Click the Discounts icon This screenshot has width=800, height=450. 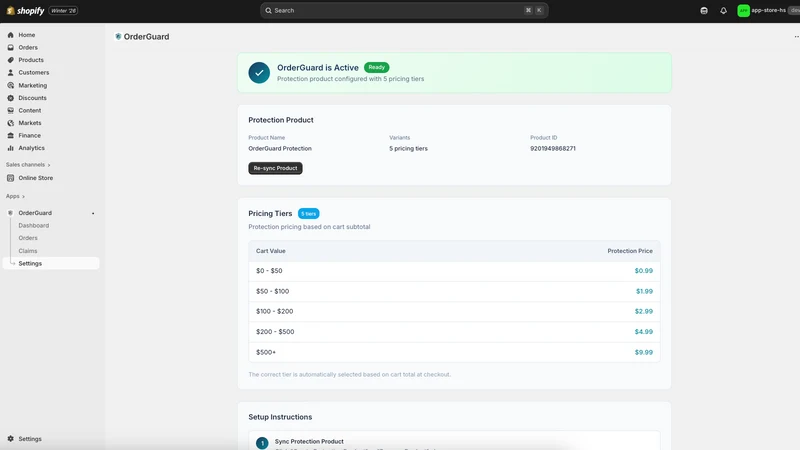click(x=10, y=98)
